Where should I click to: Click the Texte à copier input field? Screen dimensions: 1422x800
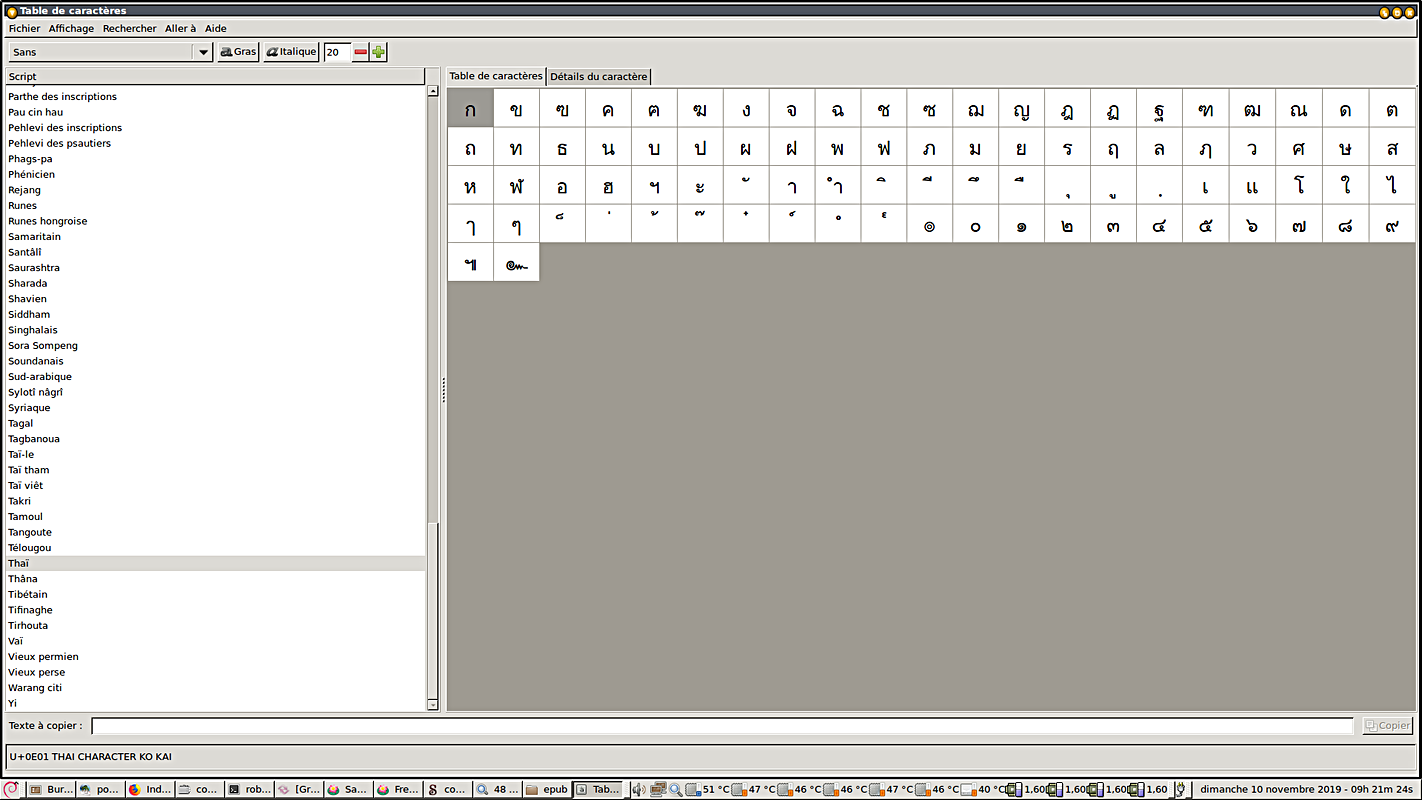click(x=722, y=726)
